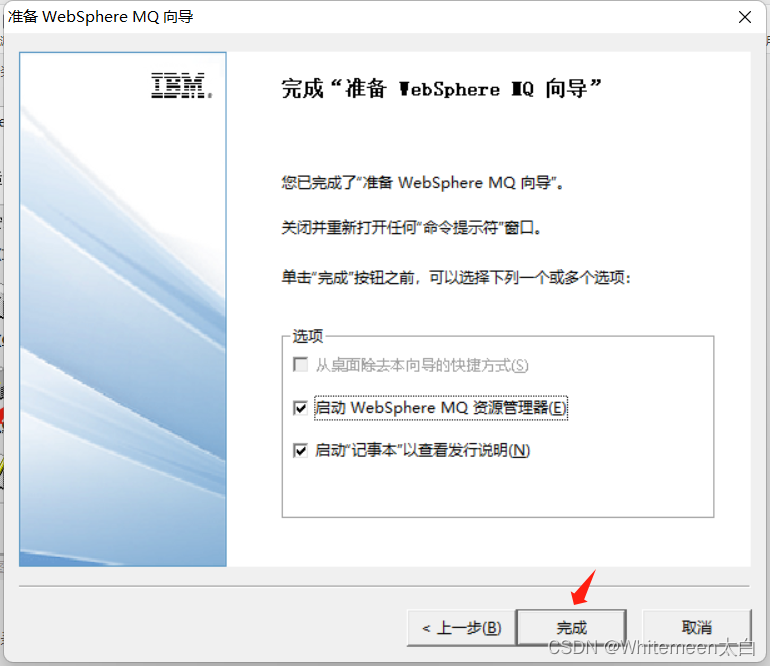Image resolution: width=770 pixels, height=666 pixels.
Task: Click the heading 完成"准备 WebSphere MQ 向导"
Action: tap(441, 89)
